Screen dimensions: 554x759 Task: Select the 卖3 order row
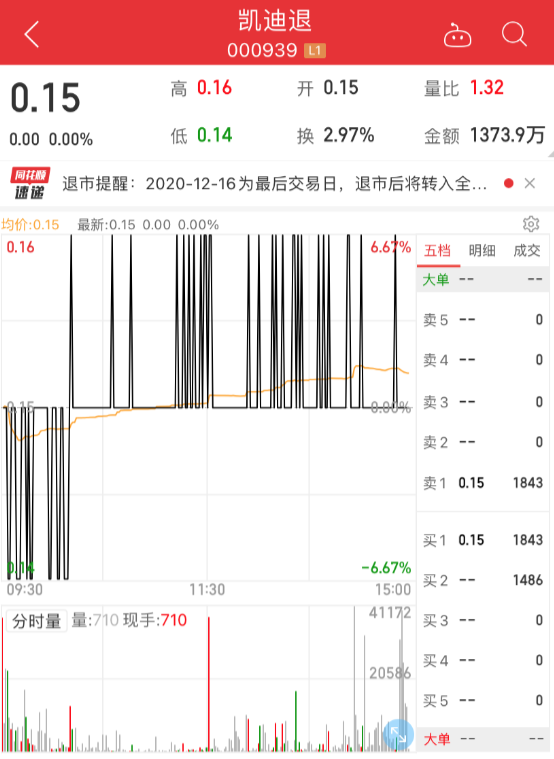(x=483, y=402)
